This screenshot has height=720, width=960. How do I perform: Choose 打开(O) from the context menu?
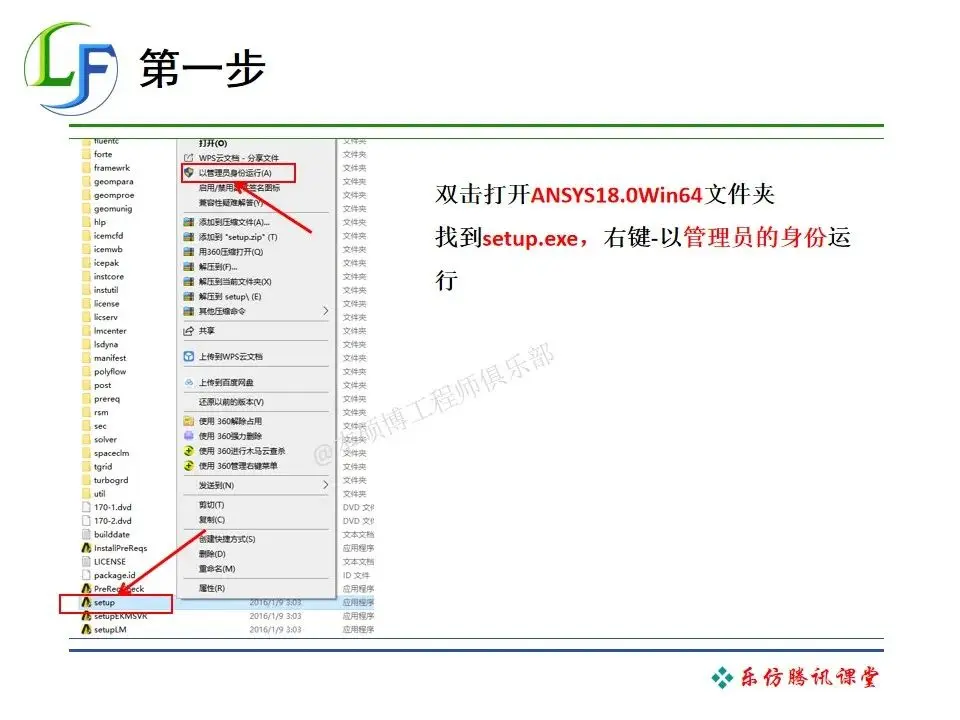click(213, 143)
